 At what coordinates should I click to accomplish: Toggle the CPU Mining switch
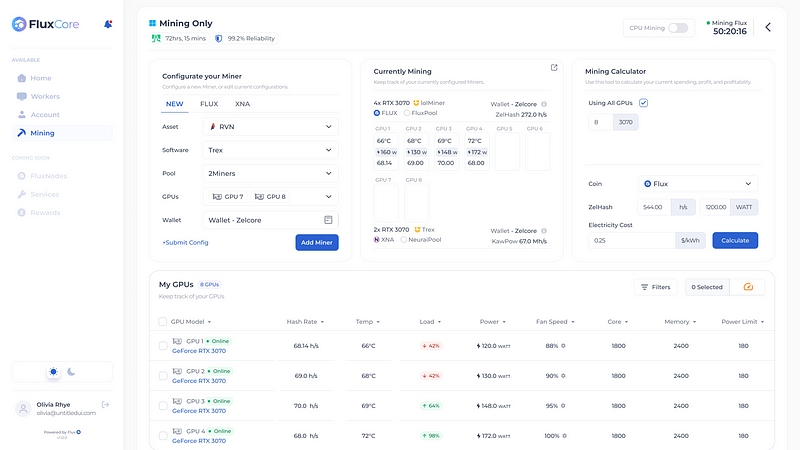point(678,28)
